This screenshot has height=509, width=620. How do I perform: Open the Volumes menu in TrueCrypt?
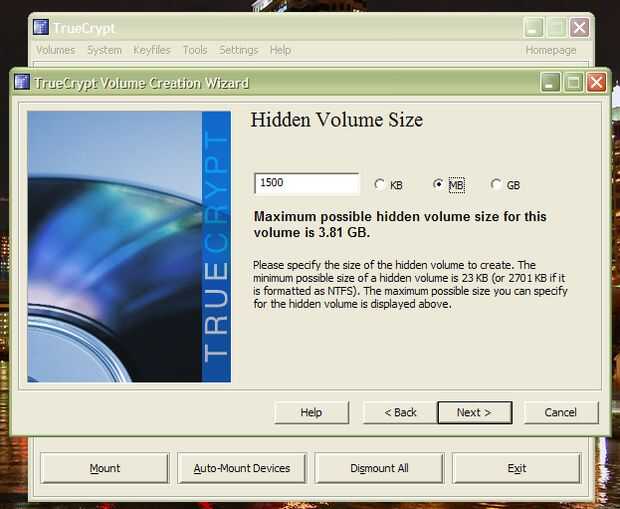(55, 50)
